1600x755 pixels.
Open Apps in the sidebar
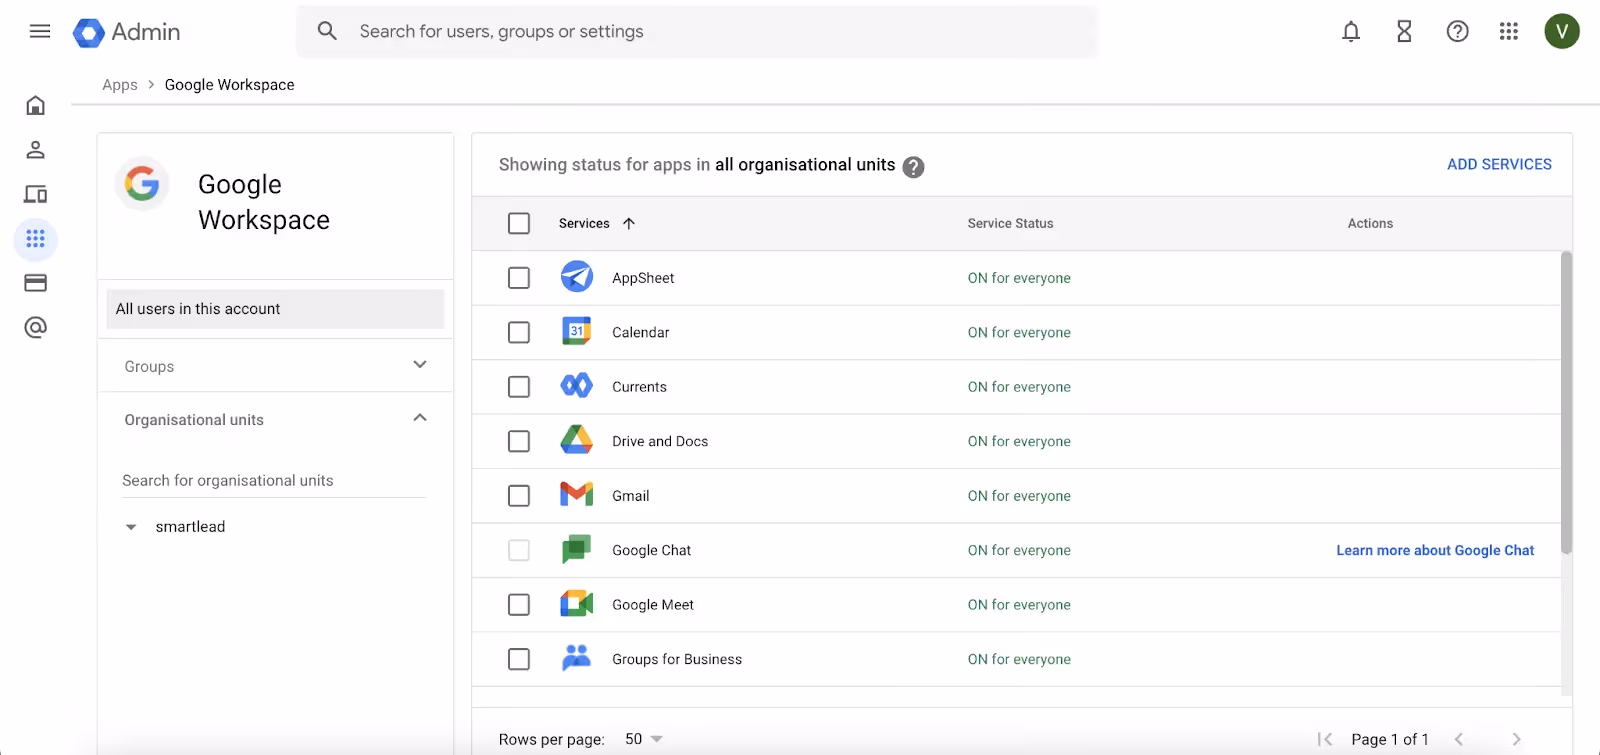36,239
